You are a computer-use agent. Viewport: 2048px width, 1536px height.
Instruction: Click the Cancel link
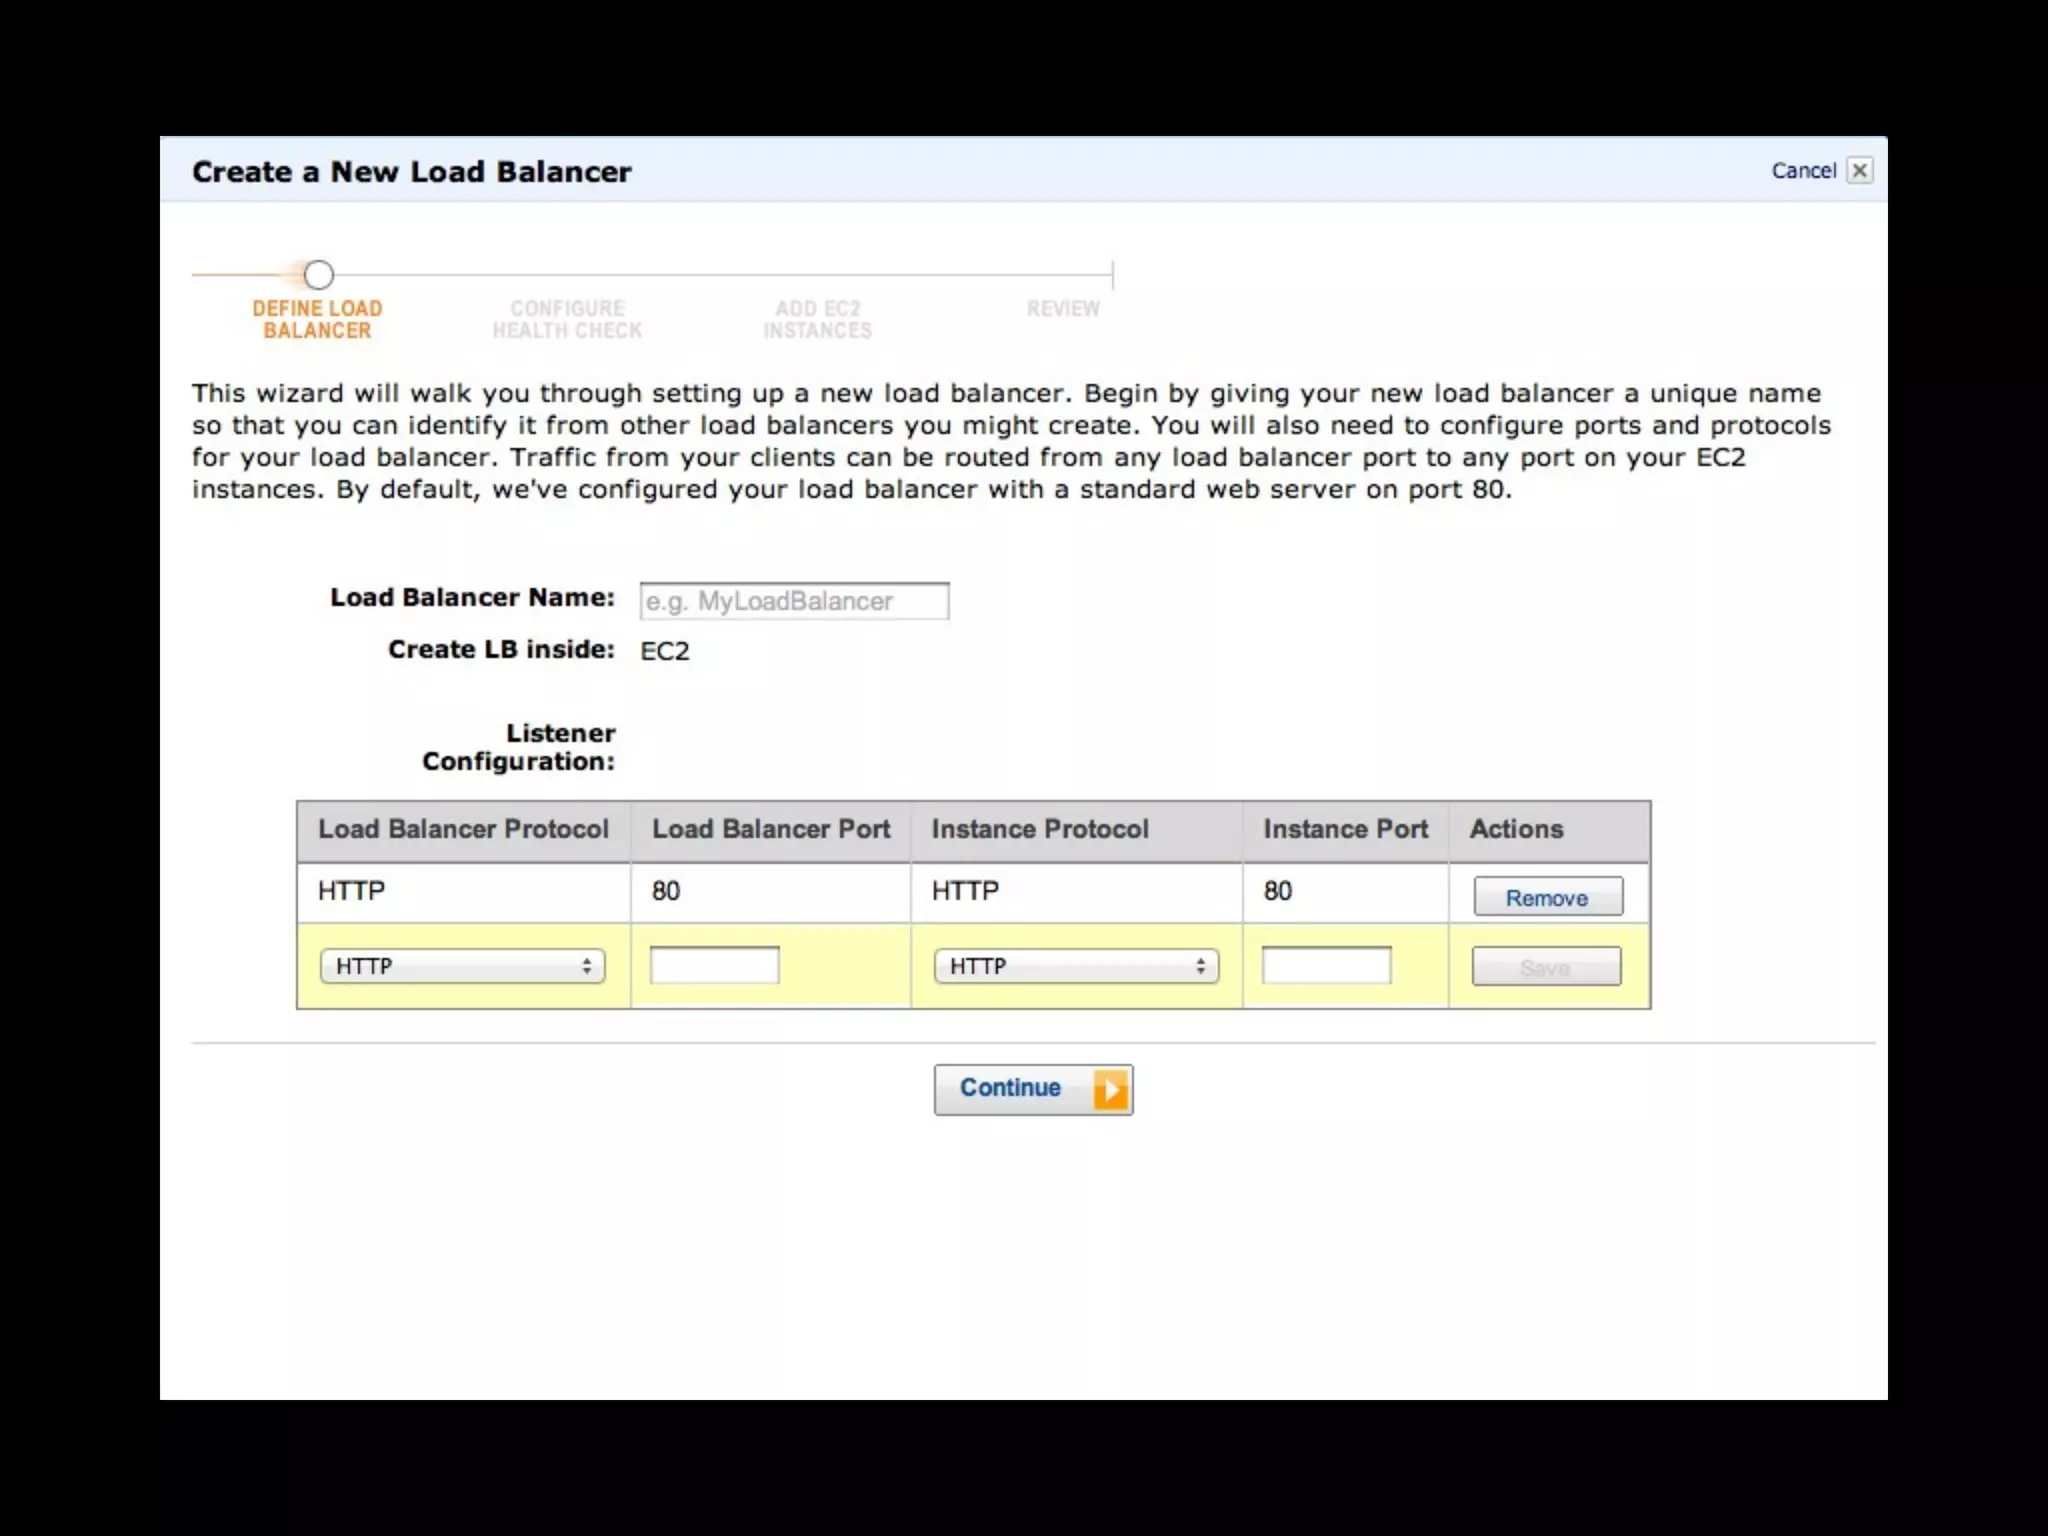point(1803,171)
